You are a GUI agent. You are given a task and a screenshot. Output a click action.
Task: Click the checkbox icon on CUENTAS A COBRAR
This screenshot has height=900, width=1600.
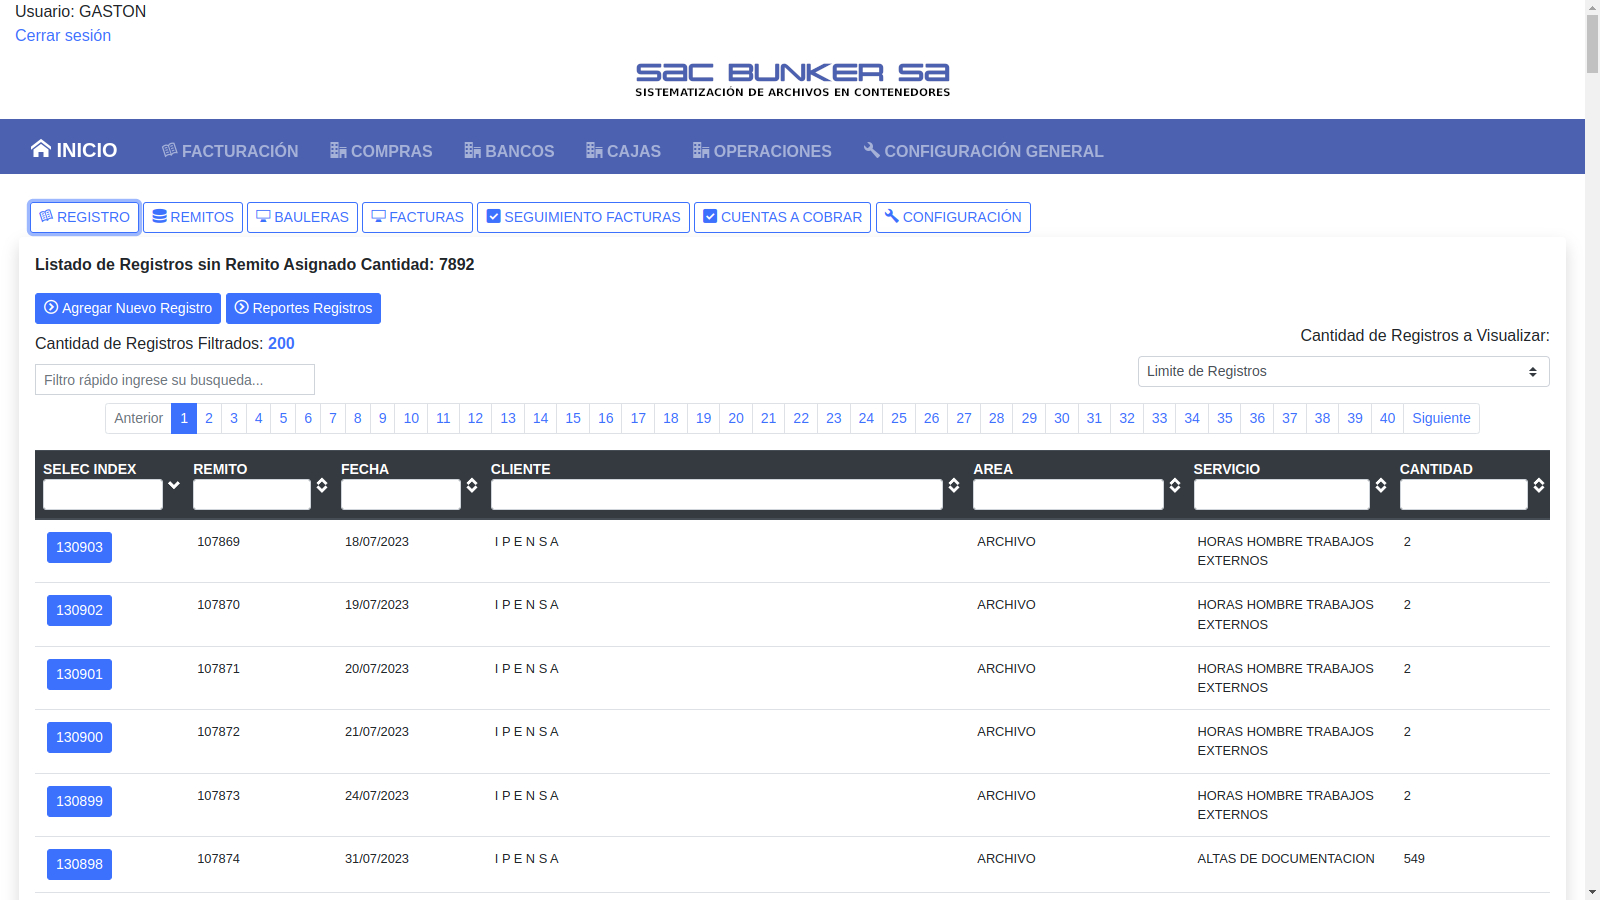[710, 216]
